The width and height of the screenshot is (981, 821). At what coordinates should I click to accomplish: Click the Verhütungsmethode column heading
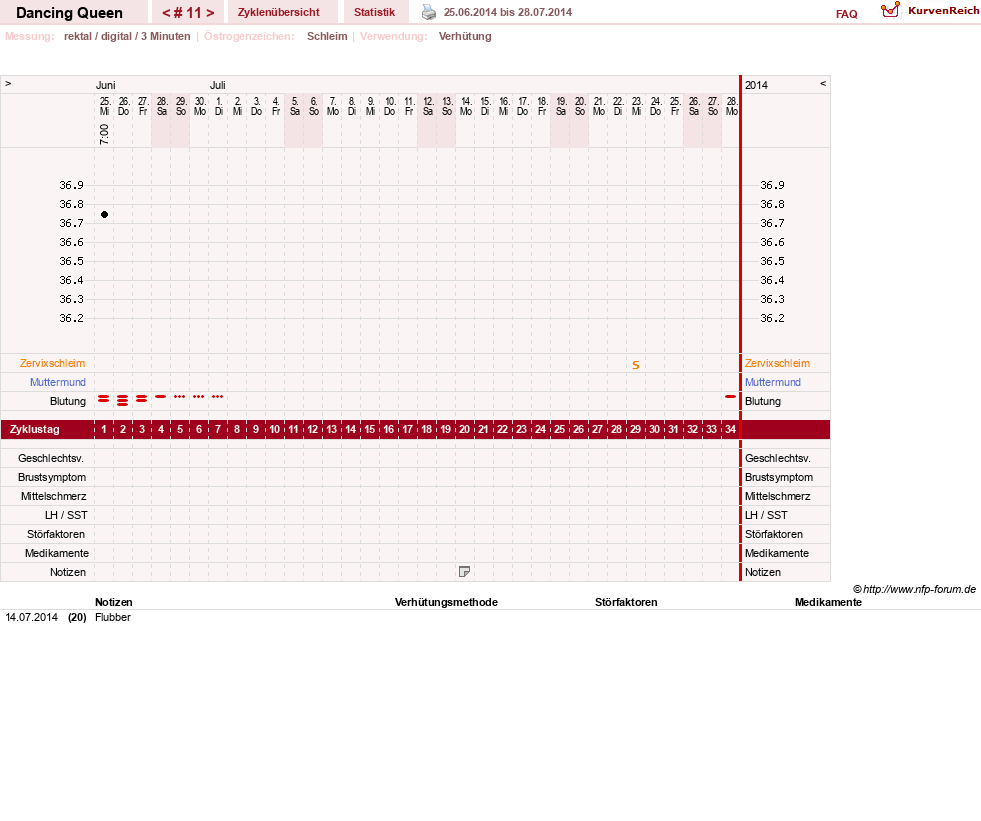[x=446, y=603]
